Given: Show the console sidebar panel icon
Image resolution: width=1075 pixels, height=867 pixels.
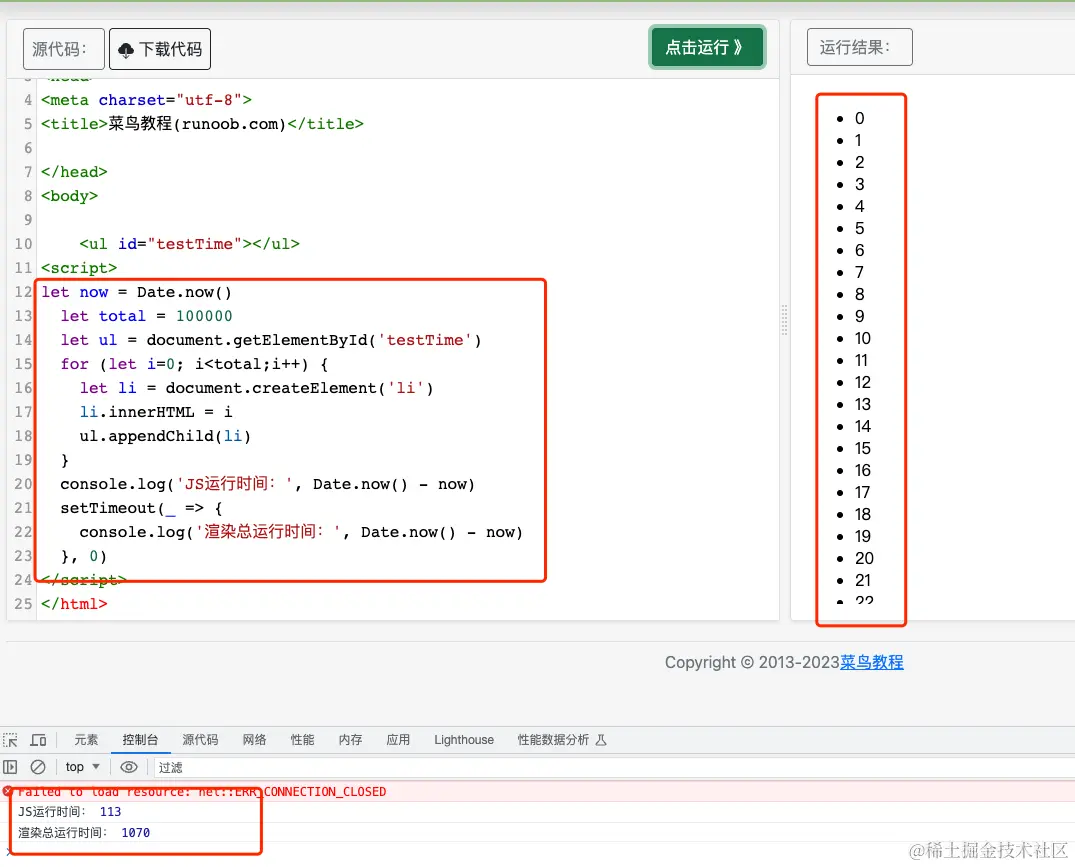Looking at the screenshot, I should click(11, 767).
